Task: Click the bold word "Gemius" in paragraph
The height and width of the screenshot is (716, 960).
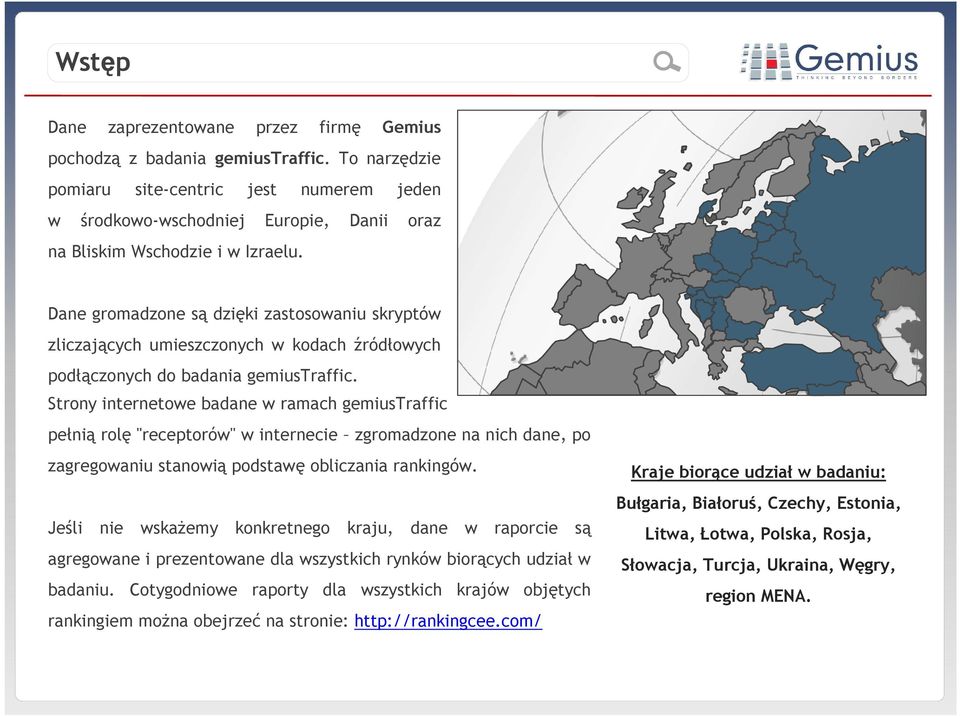Action: [x=411, y=127]
